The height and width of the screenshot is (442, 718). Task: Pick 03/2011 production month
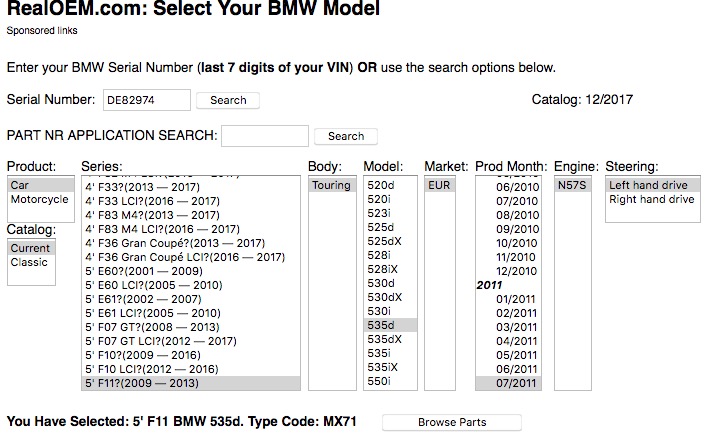(516, 327)
